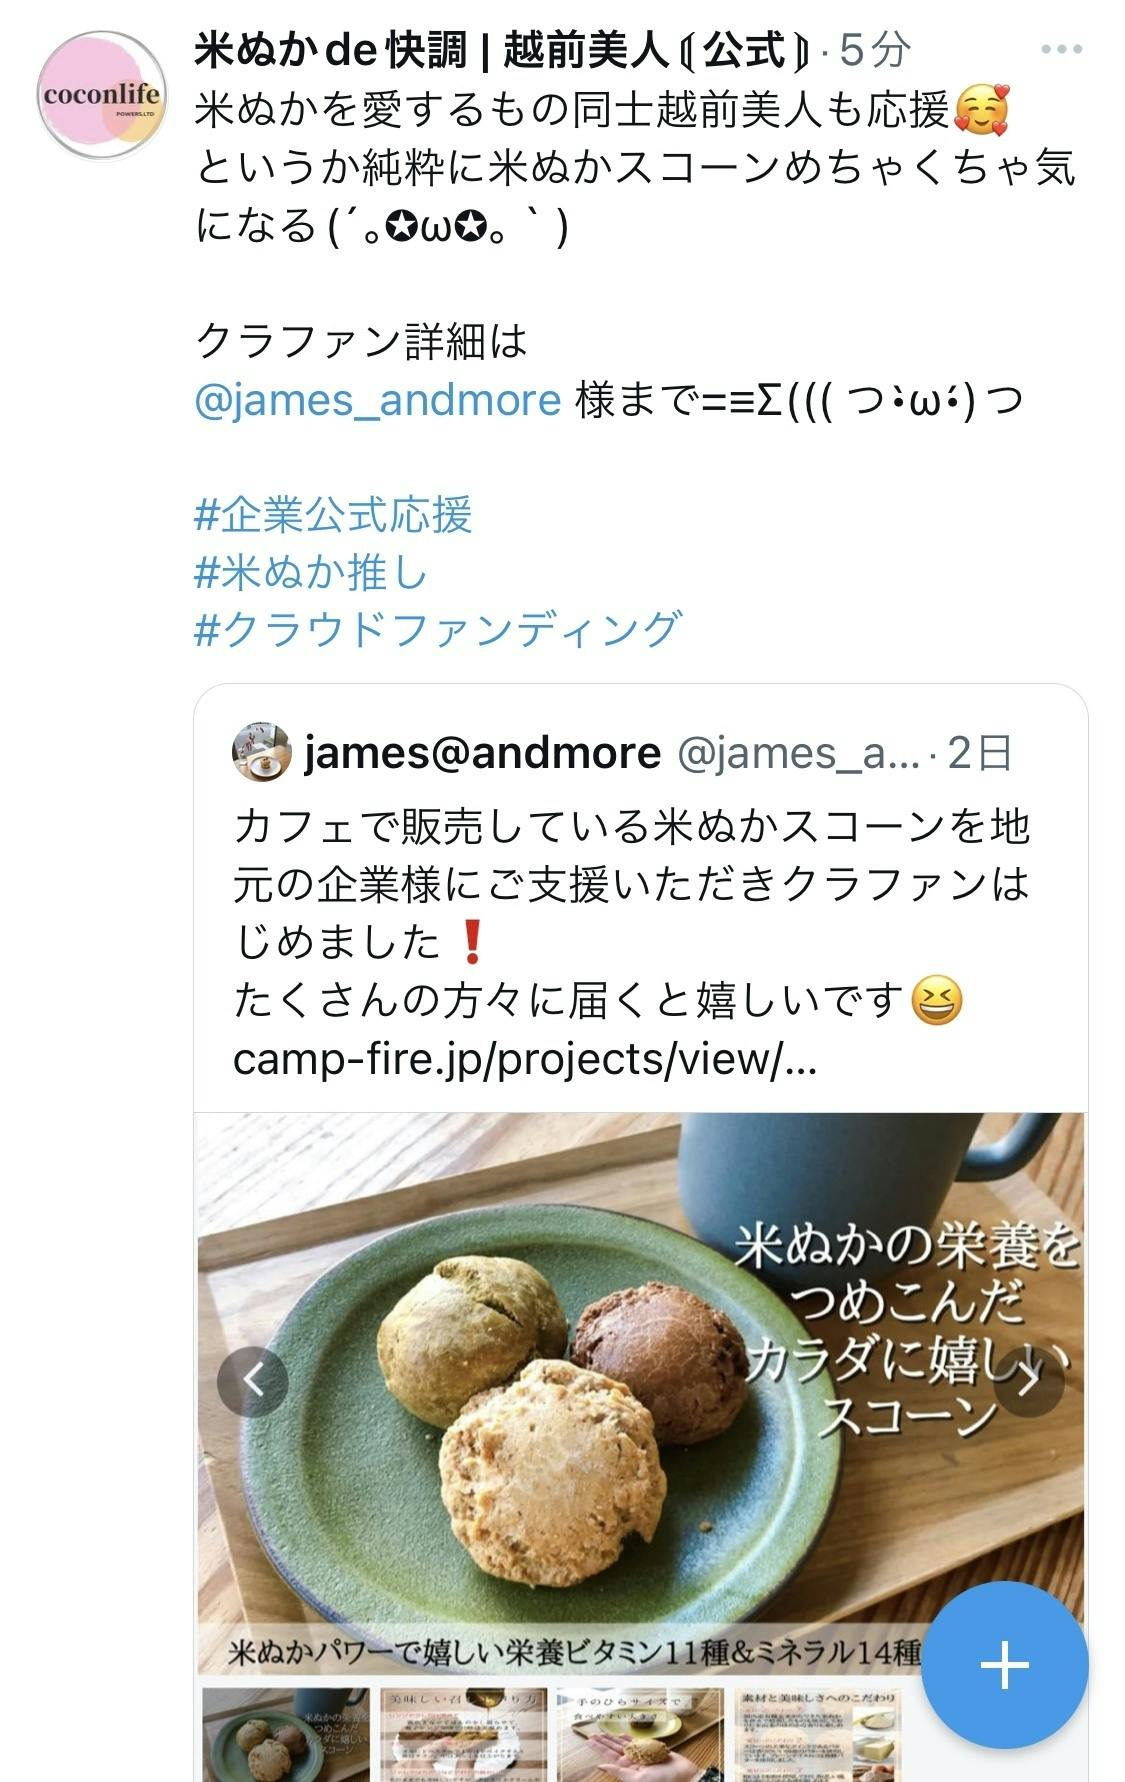Open the main rice bran scone photo
This screenshot has height=1782, width=1125.
coord(640,1395)
